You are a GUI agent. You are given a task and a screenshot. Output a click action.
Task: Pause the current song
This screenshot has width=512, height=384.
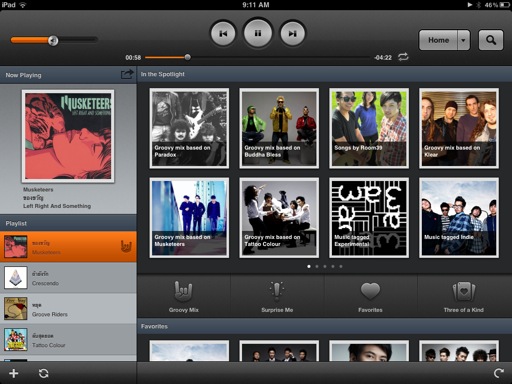pyautogui.click(x=258, y=33)
